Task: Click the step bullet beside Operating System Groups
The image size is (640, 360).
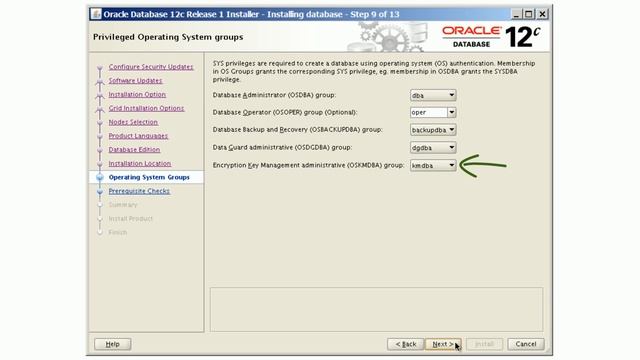Action: 100,177
